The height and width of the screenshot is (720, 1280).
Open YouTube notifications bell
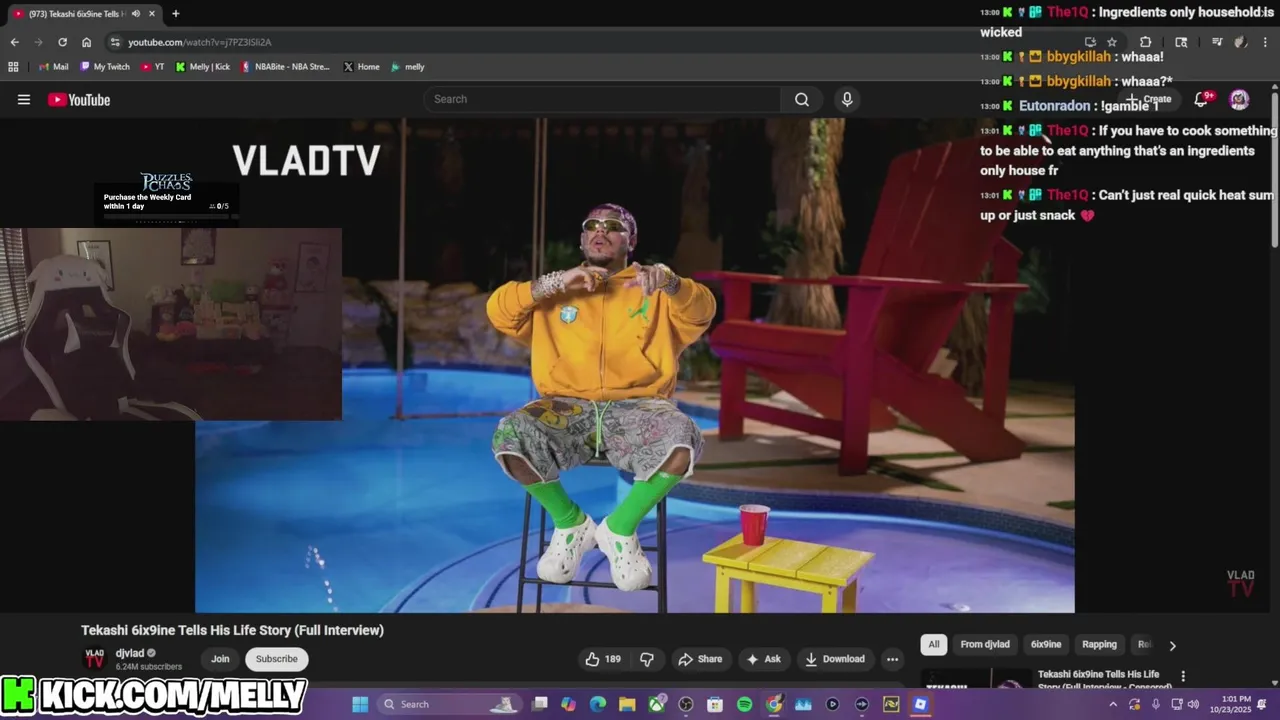click(1202, 99)
